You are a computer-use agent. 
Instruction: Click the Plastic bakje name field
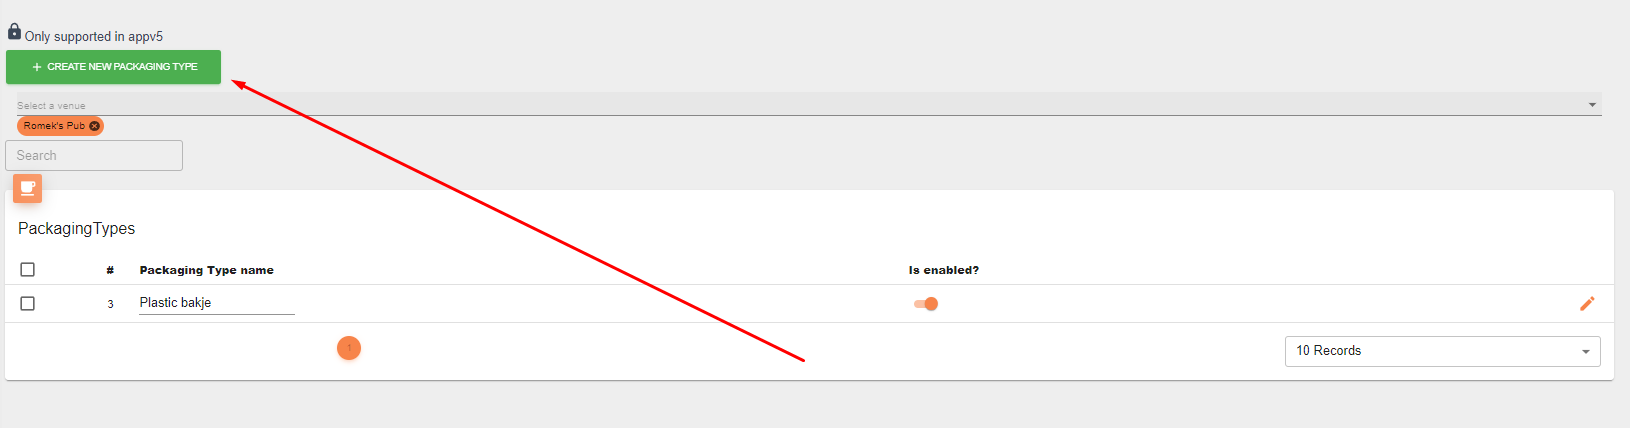pos(217,303)
